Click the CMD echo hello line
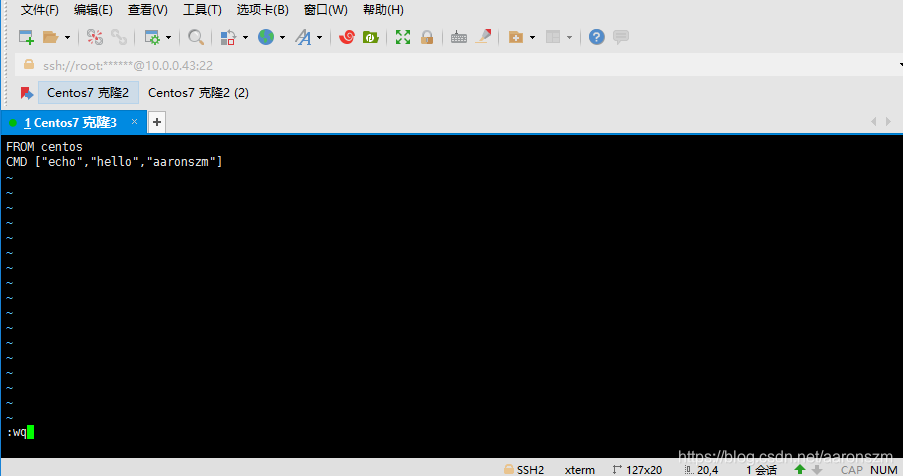This screenshot has width=903, height=476. [114, 162]
